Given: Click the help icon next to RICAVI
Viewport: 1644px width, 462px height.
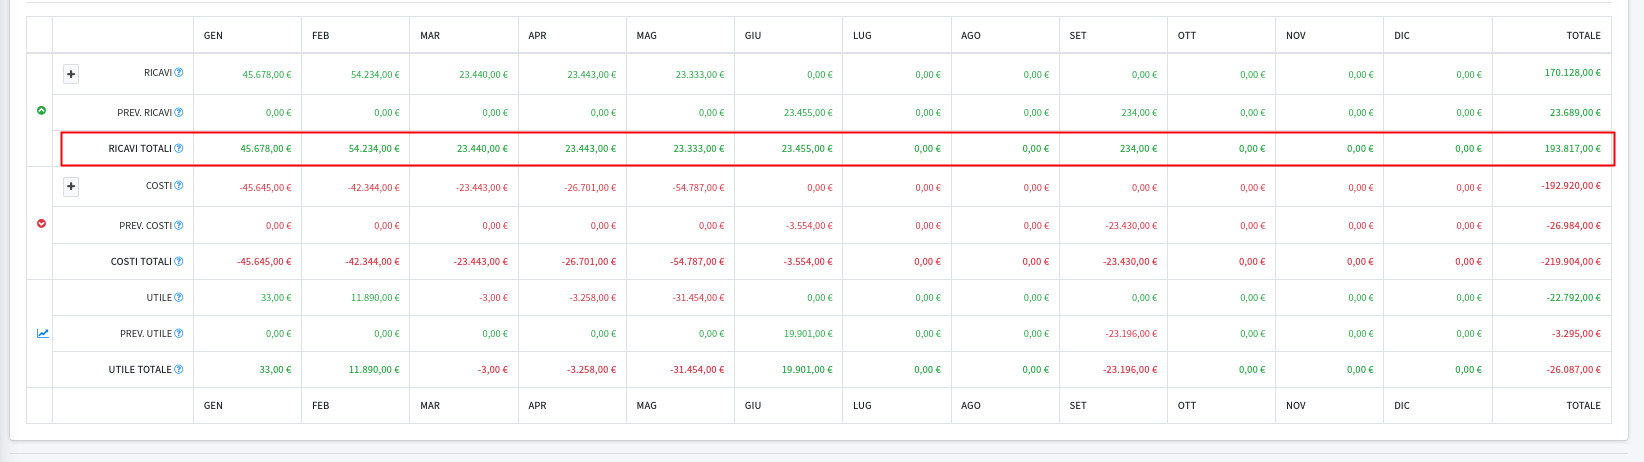Looking at the screenshot, I should click(x=179, y=73).
